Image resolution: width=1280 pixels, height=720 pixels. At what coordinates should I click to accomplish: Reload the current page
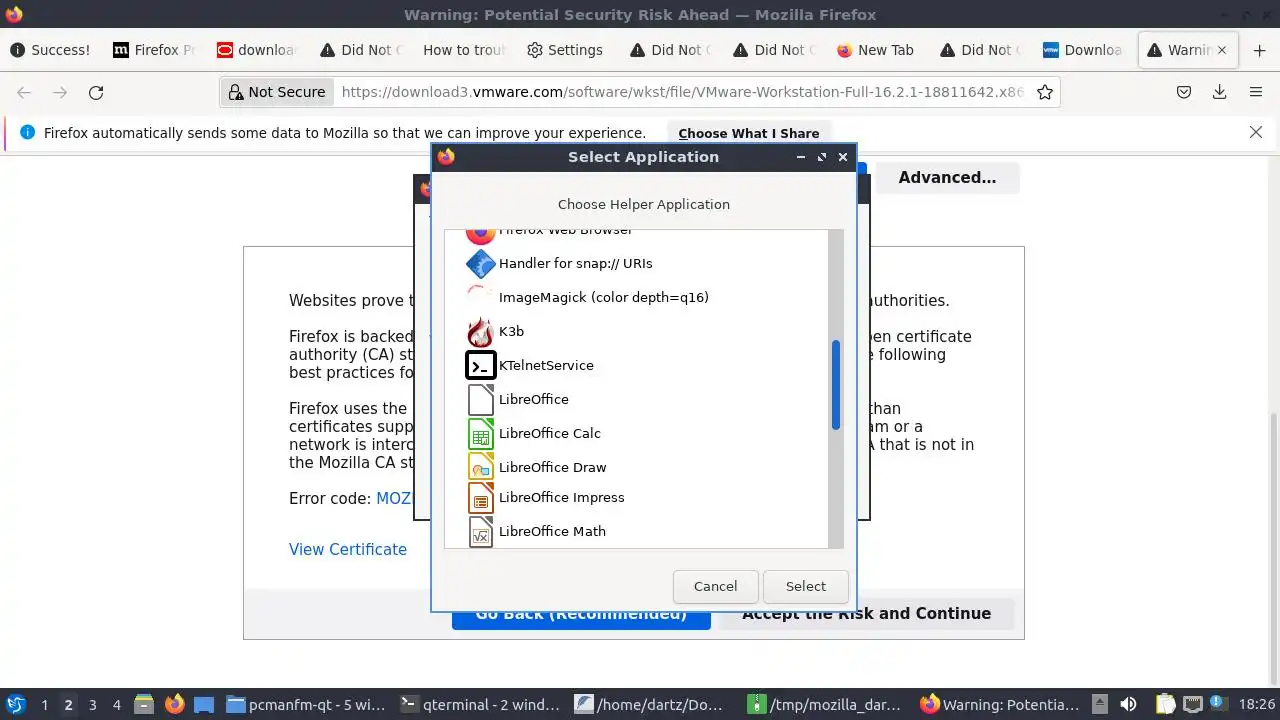pos(96,92)
